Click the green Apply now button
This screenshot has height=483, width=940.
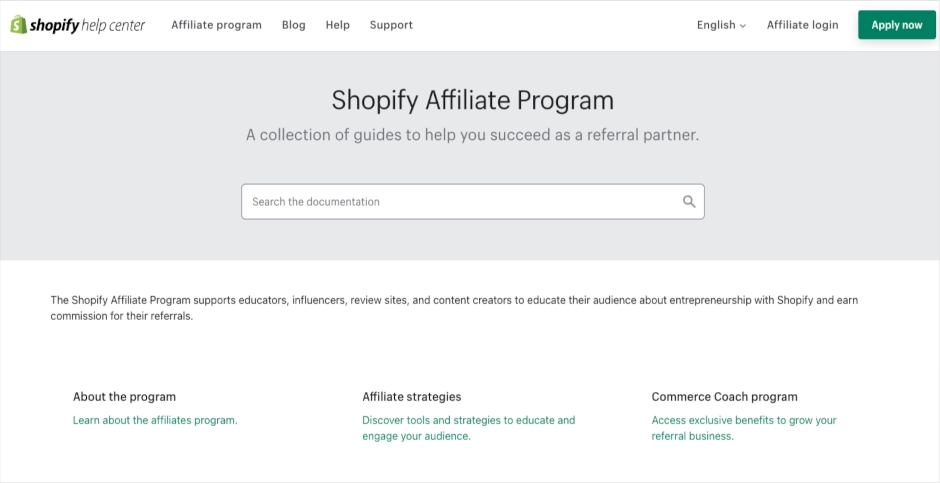coord(897,25)
